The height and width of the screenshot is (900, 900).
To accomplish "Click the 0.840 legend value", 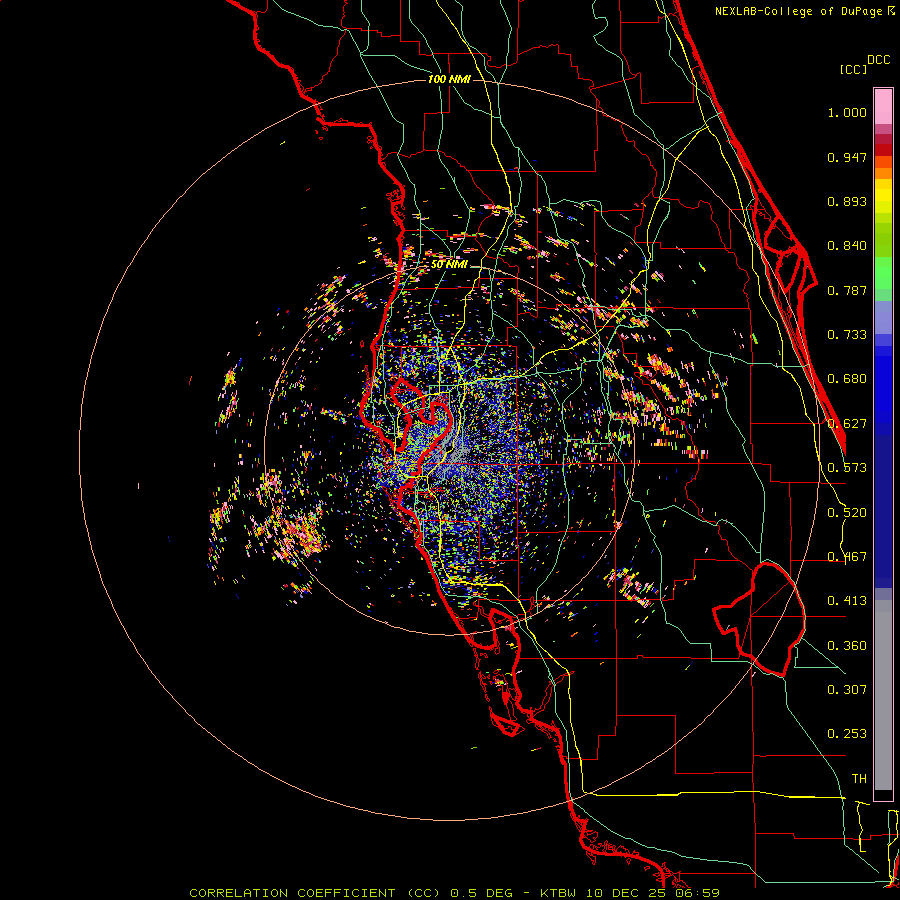I will pos(847,246).
